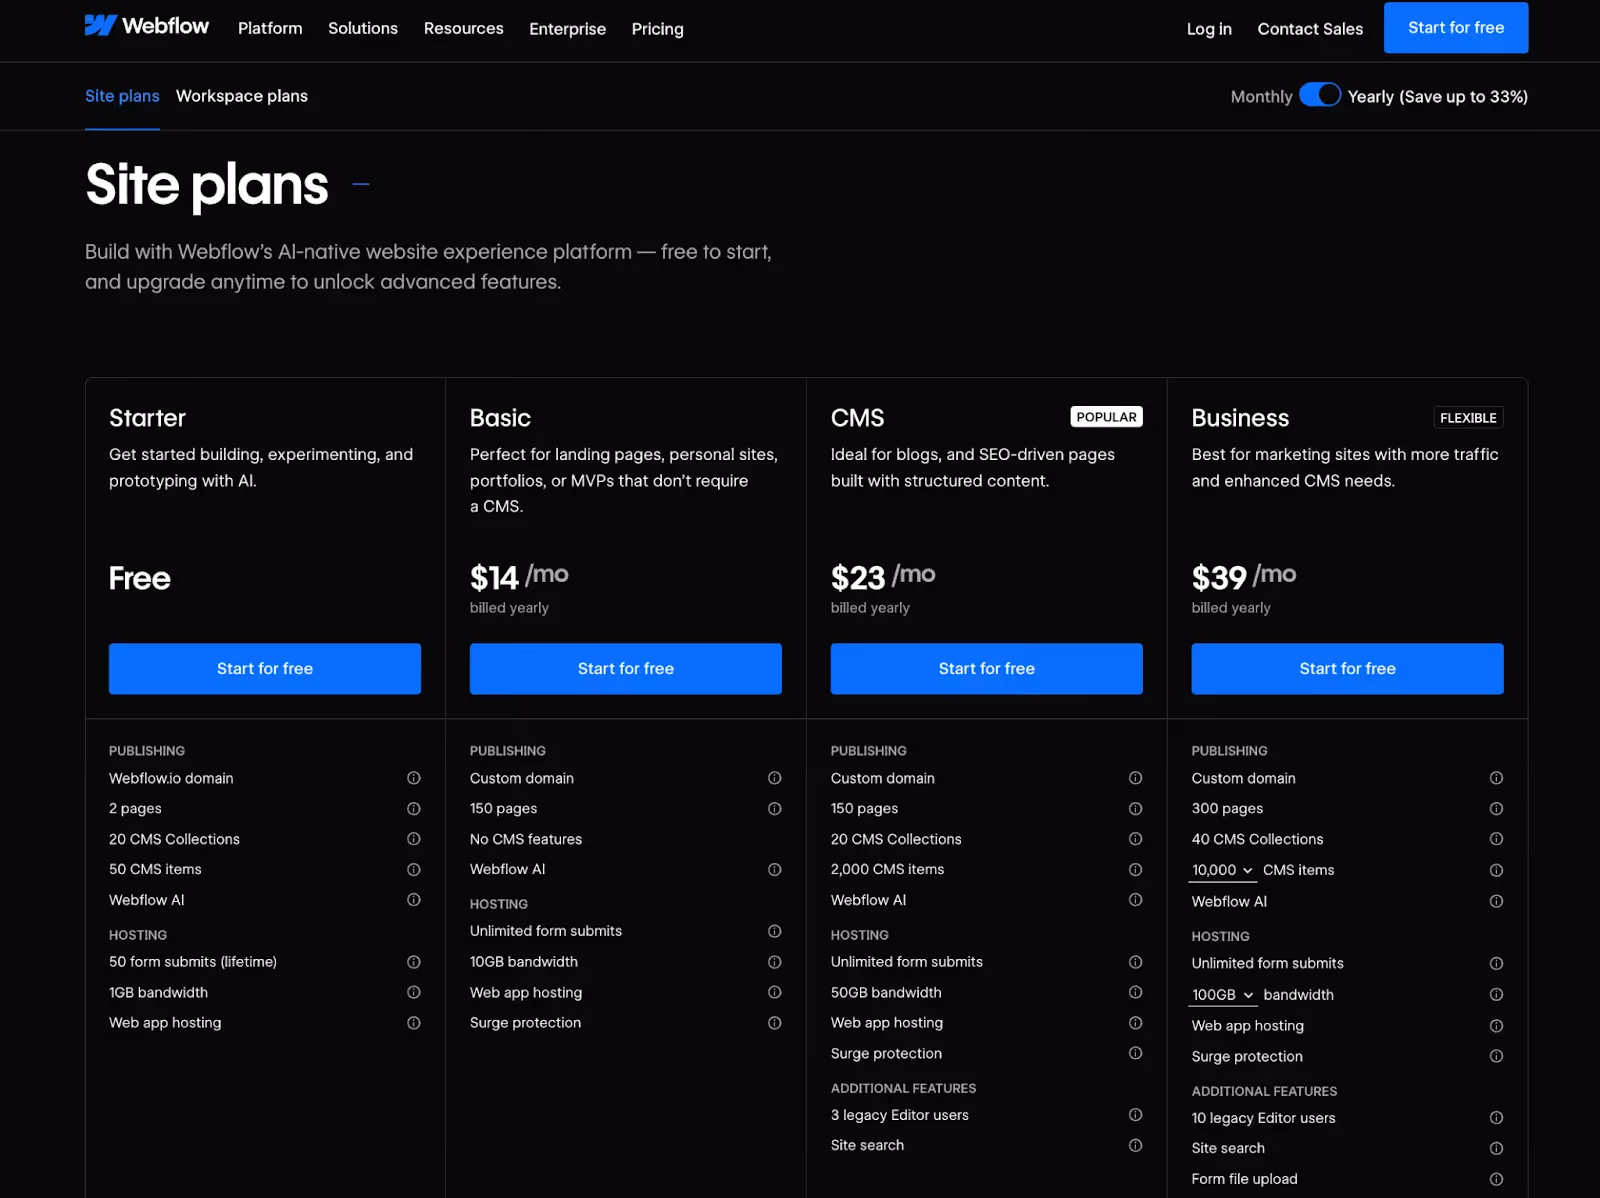
Task: Show info for Starter 2 pages
Action: pyautogui.click(x=414, y=808)
